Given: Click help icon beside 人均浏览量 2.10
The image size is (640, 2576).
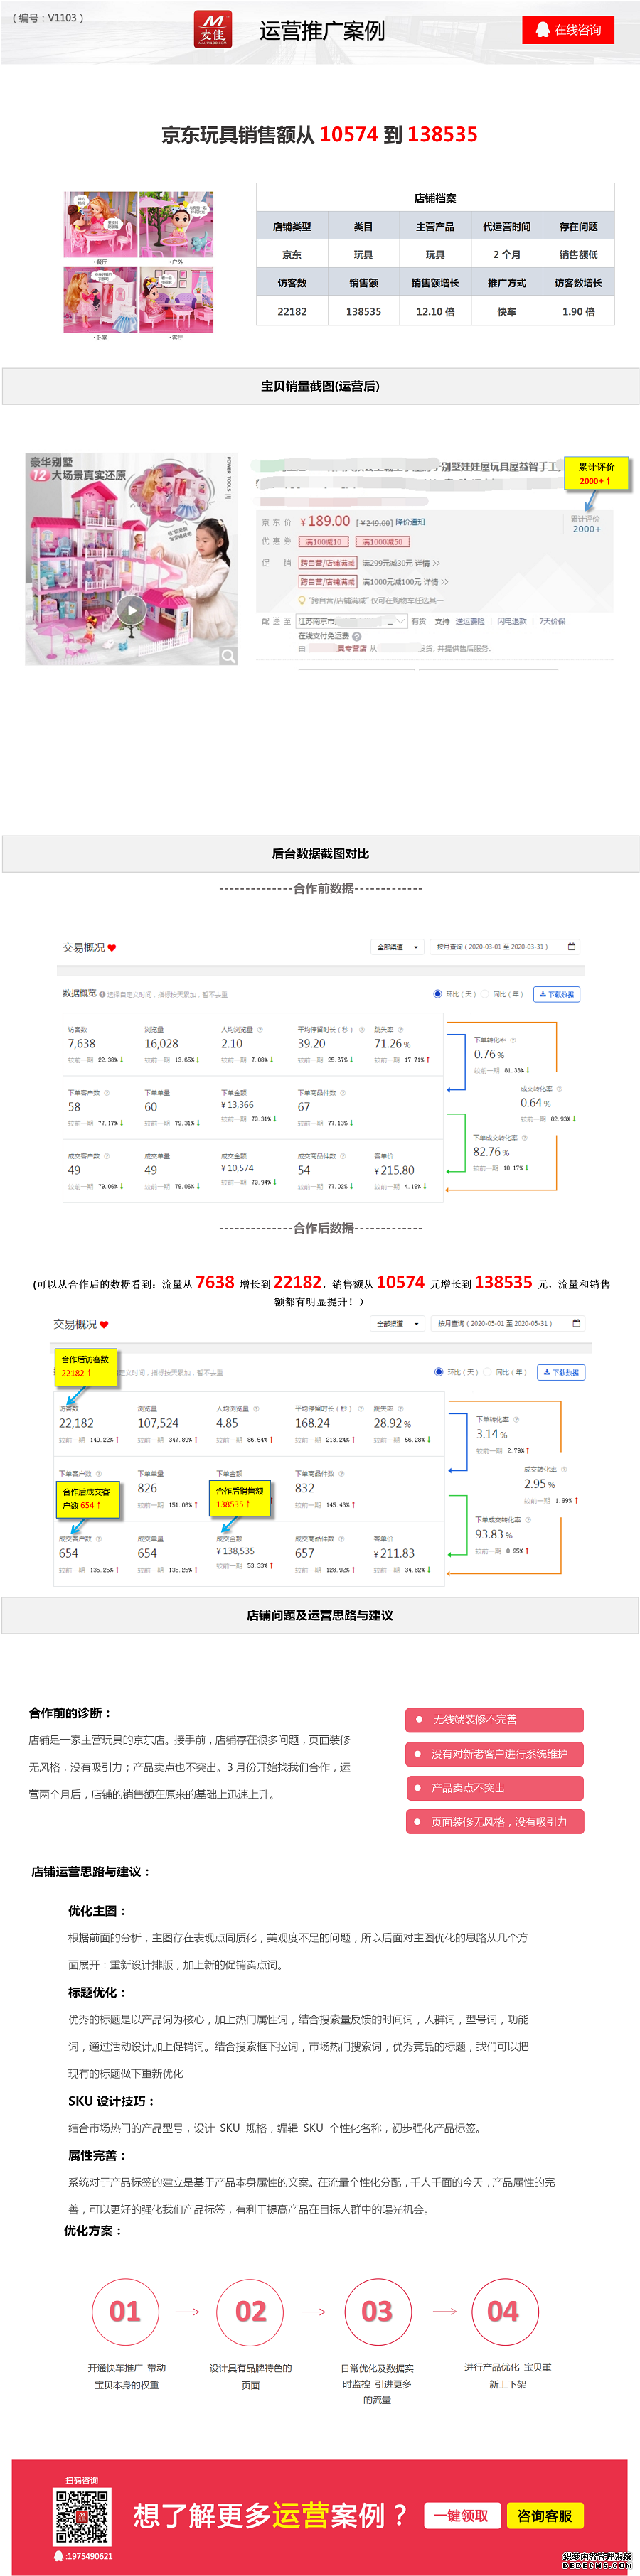Looking at the screenshot, I should tap(260, 1029).
